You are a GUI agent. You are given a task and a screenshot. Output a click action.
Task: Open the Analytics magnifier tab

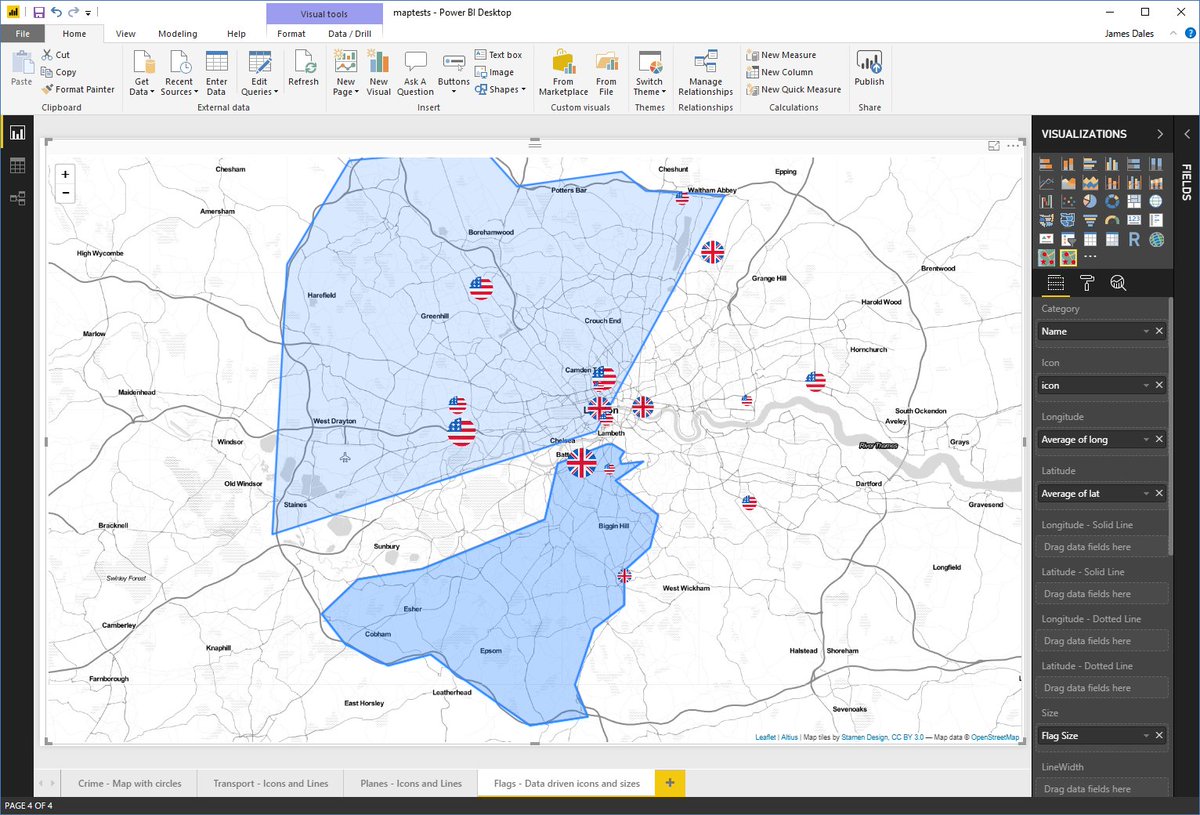point(1118,283)
